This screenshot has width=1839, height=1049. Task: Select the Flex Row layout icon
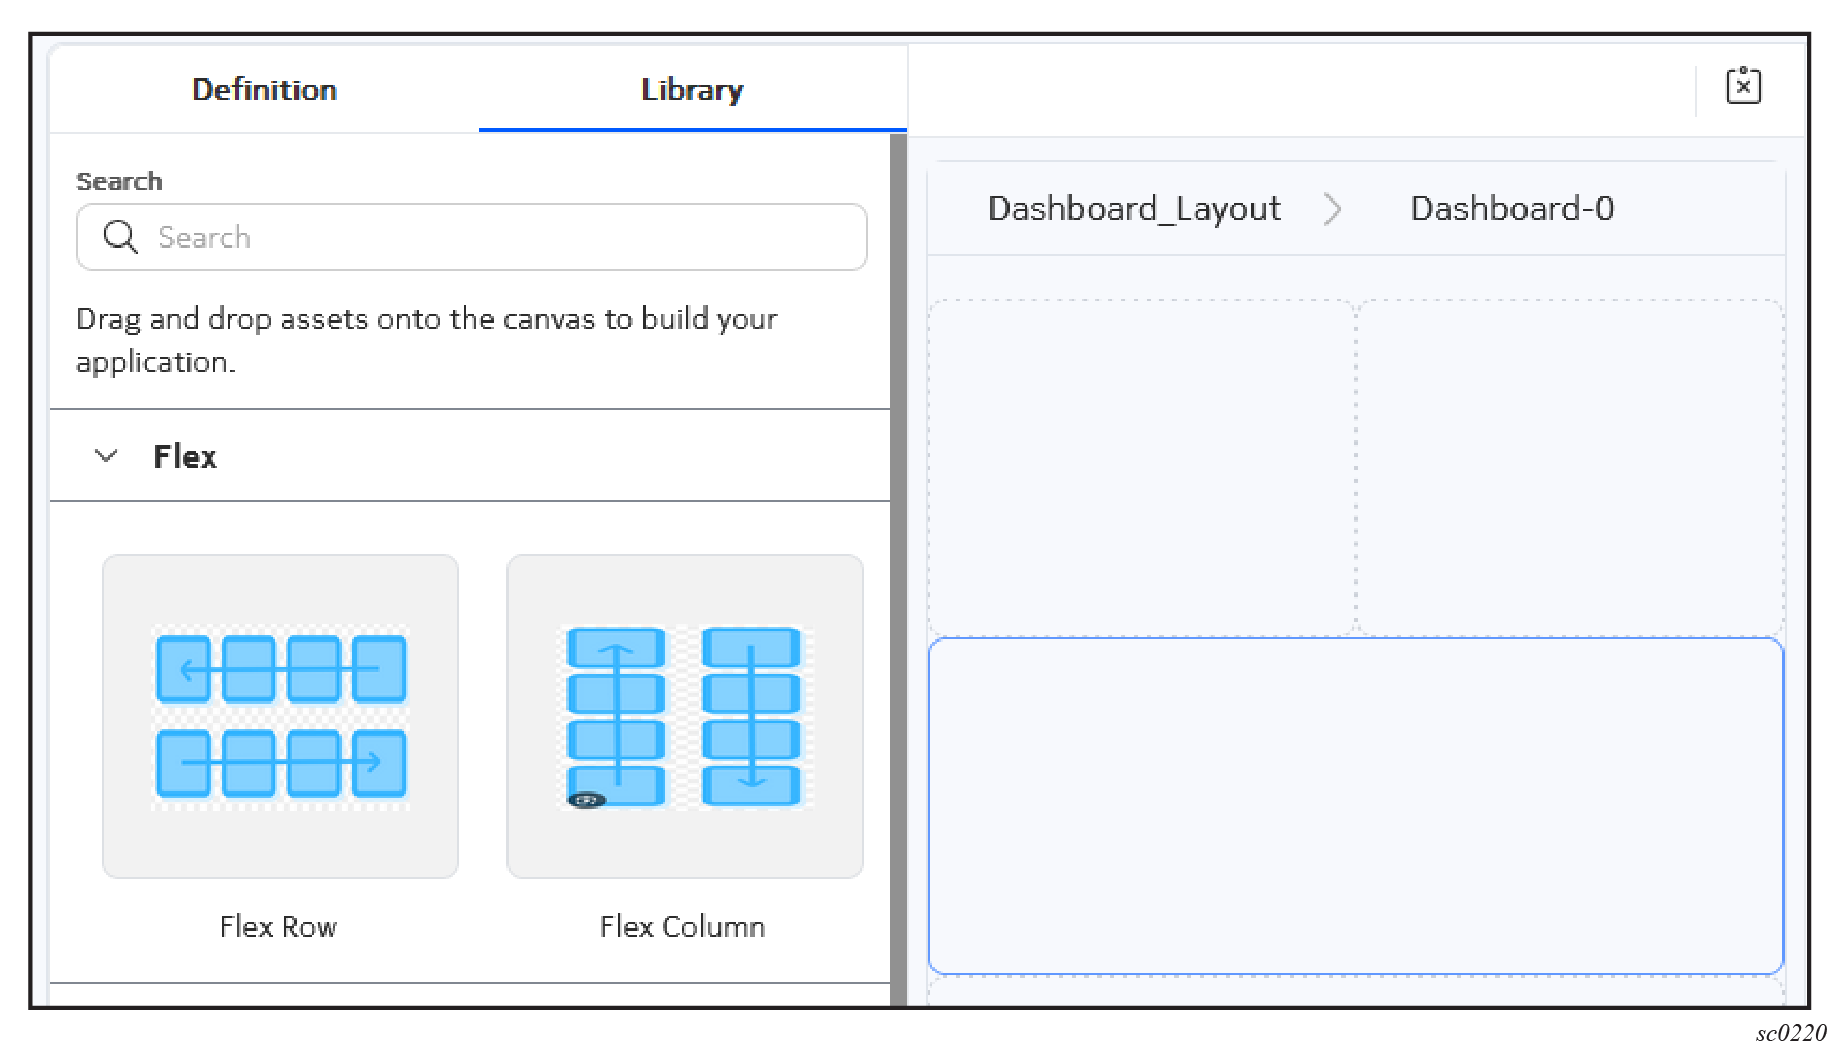pos(280,716)
